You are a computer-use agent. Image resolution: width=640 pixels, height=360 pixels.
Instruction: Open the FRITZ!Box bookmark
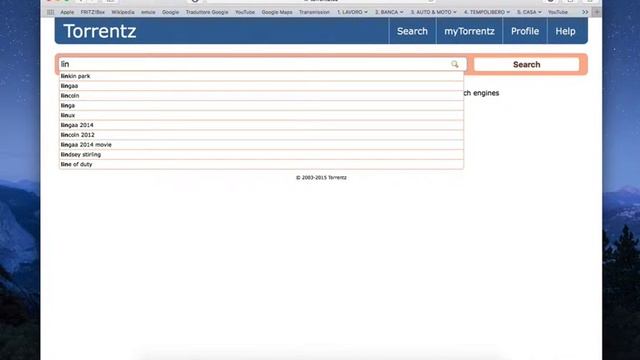(x=93, y=12)
